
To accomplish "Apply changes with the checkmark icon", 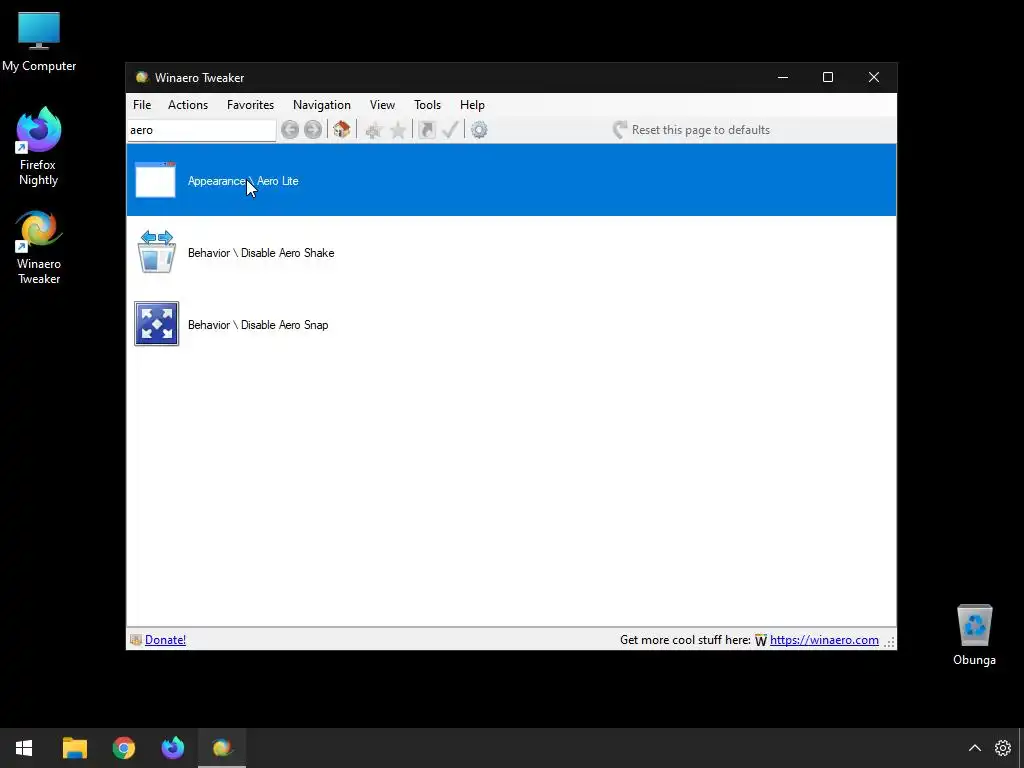I will pos(450,129).
